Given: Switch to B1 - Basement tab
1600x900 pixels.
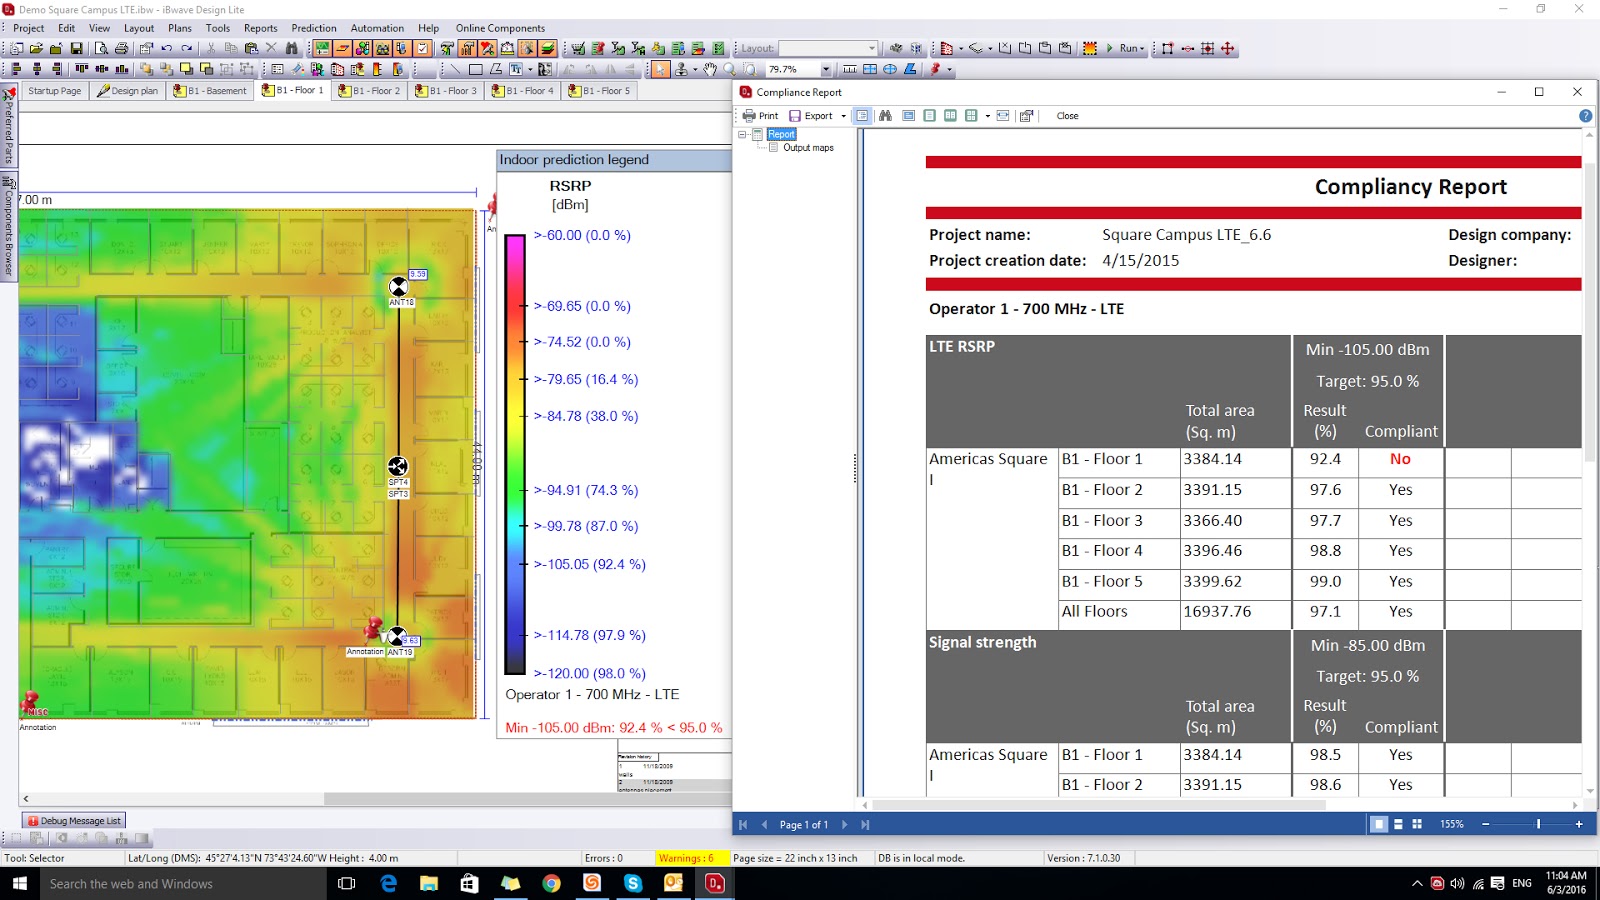Looking at the screenshot, I should 210,91.
